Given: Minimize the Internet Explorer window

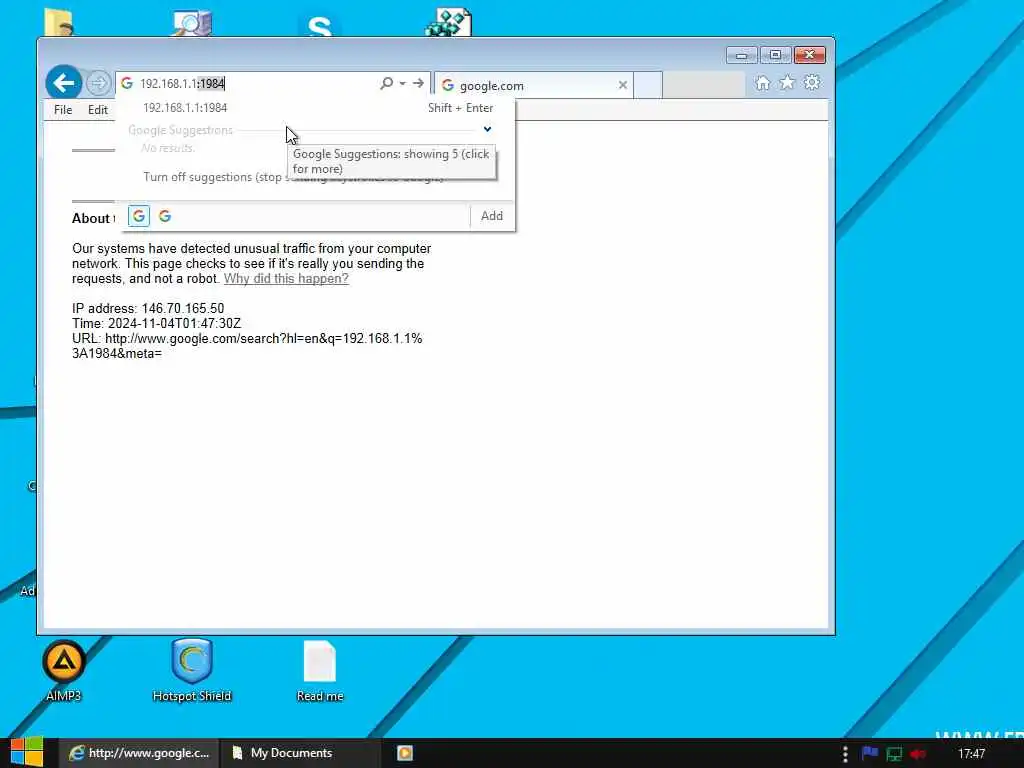Looking at the screenshot, I should [x=741, y=56].
